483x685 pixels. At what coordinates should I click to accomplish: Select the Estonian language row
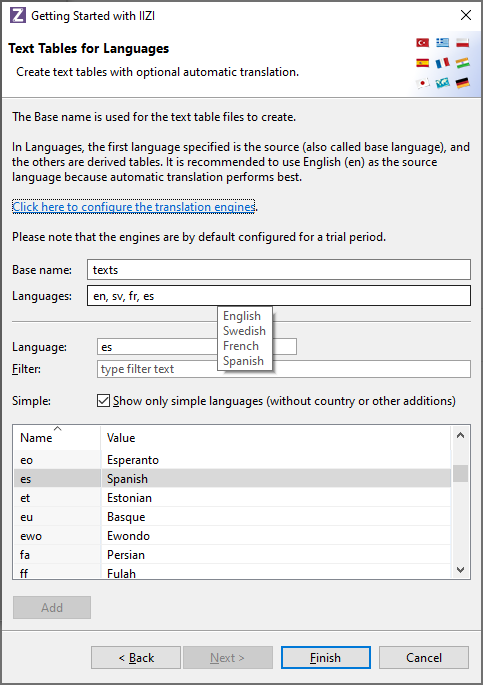232,498
